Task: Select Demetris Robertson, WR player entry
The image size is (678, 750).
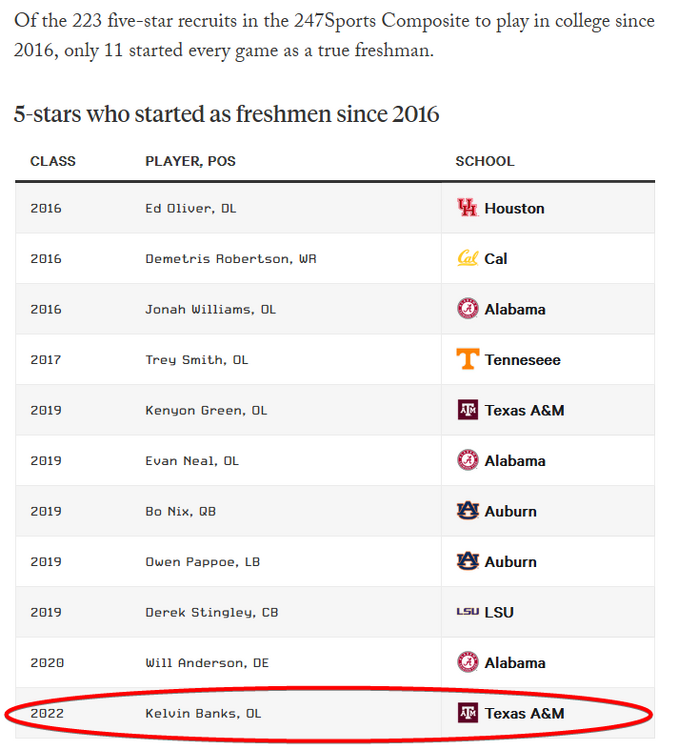Action: (x=231, y=258)
